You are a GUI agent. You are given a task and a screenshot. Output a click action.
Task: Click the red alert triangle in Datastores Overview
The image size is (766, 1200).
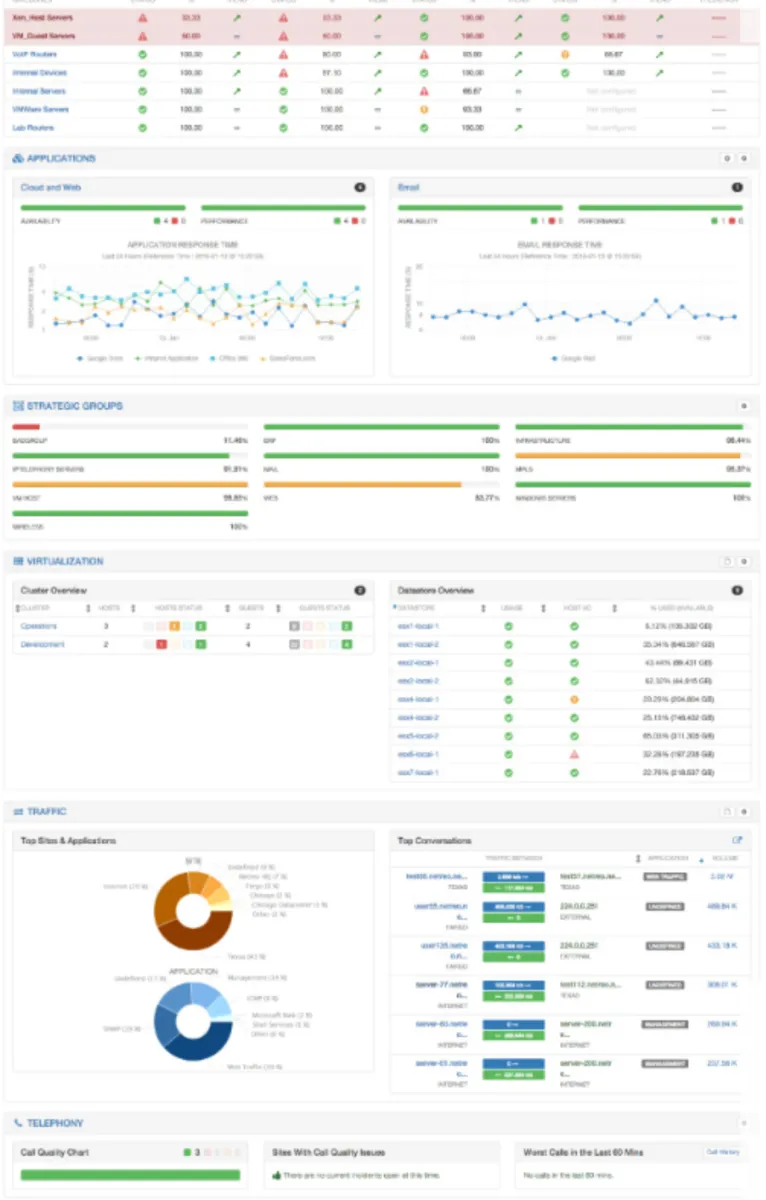tap(574, 754)
